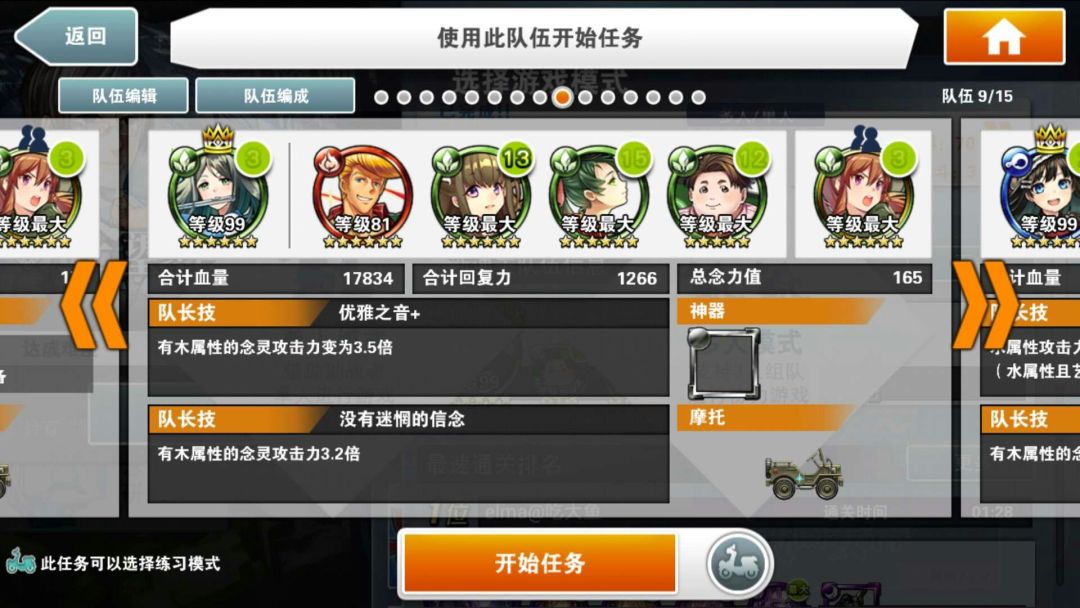Open the empty 神器 artifact slot
Image resolution: width=1080 pixels, height=608 pixels.
pyautogui.click(x=723, y=364)
